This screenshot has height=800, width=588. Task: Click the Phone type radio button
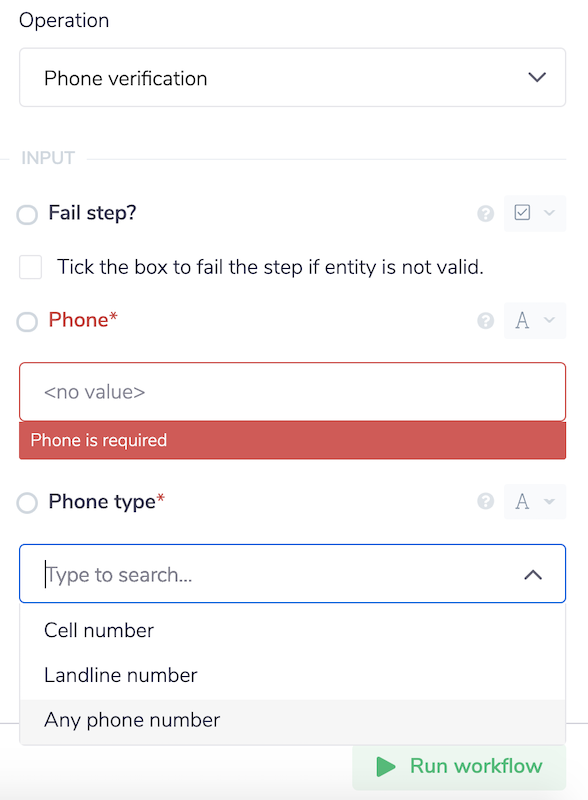tap(27, 501)
